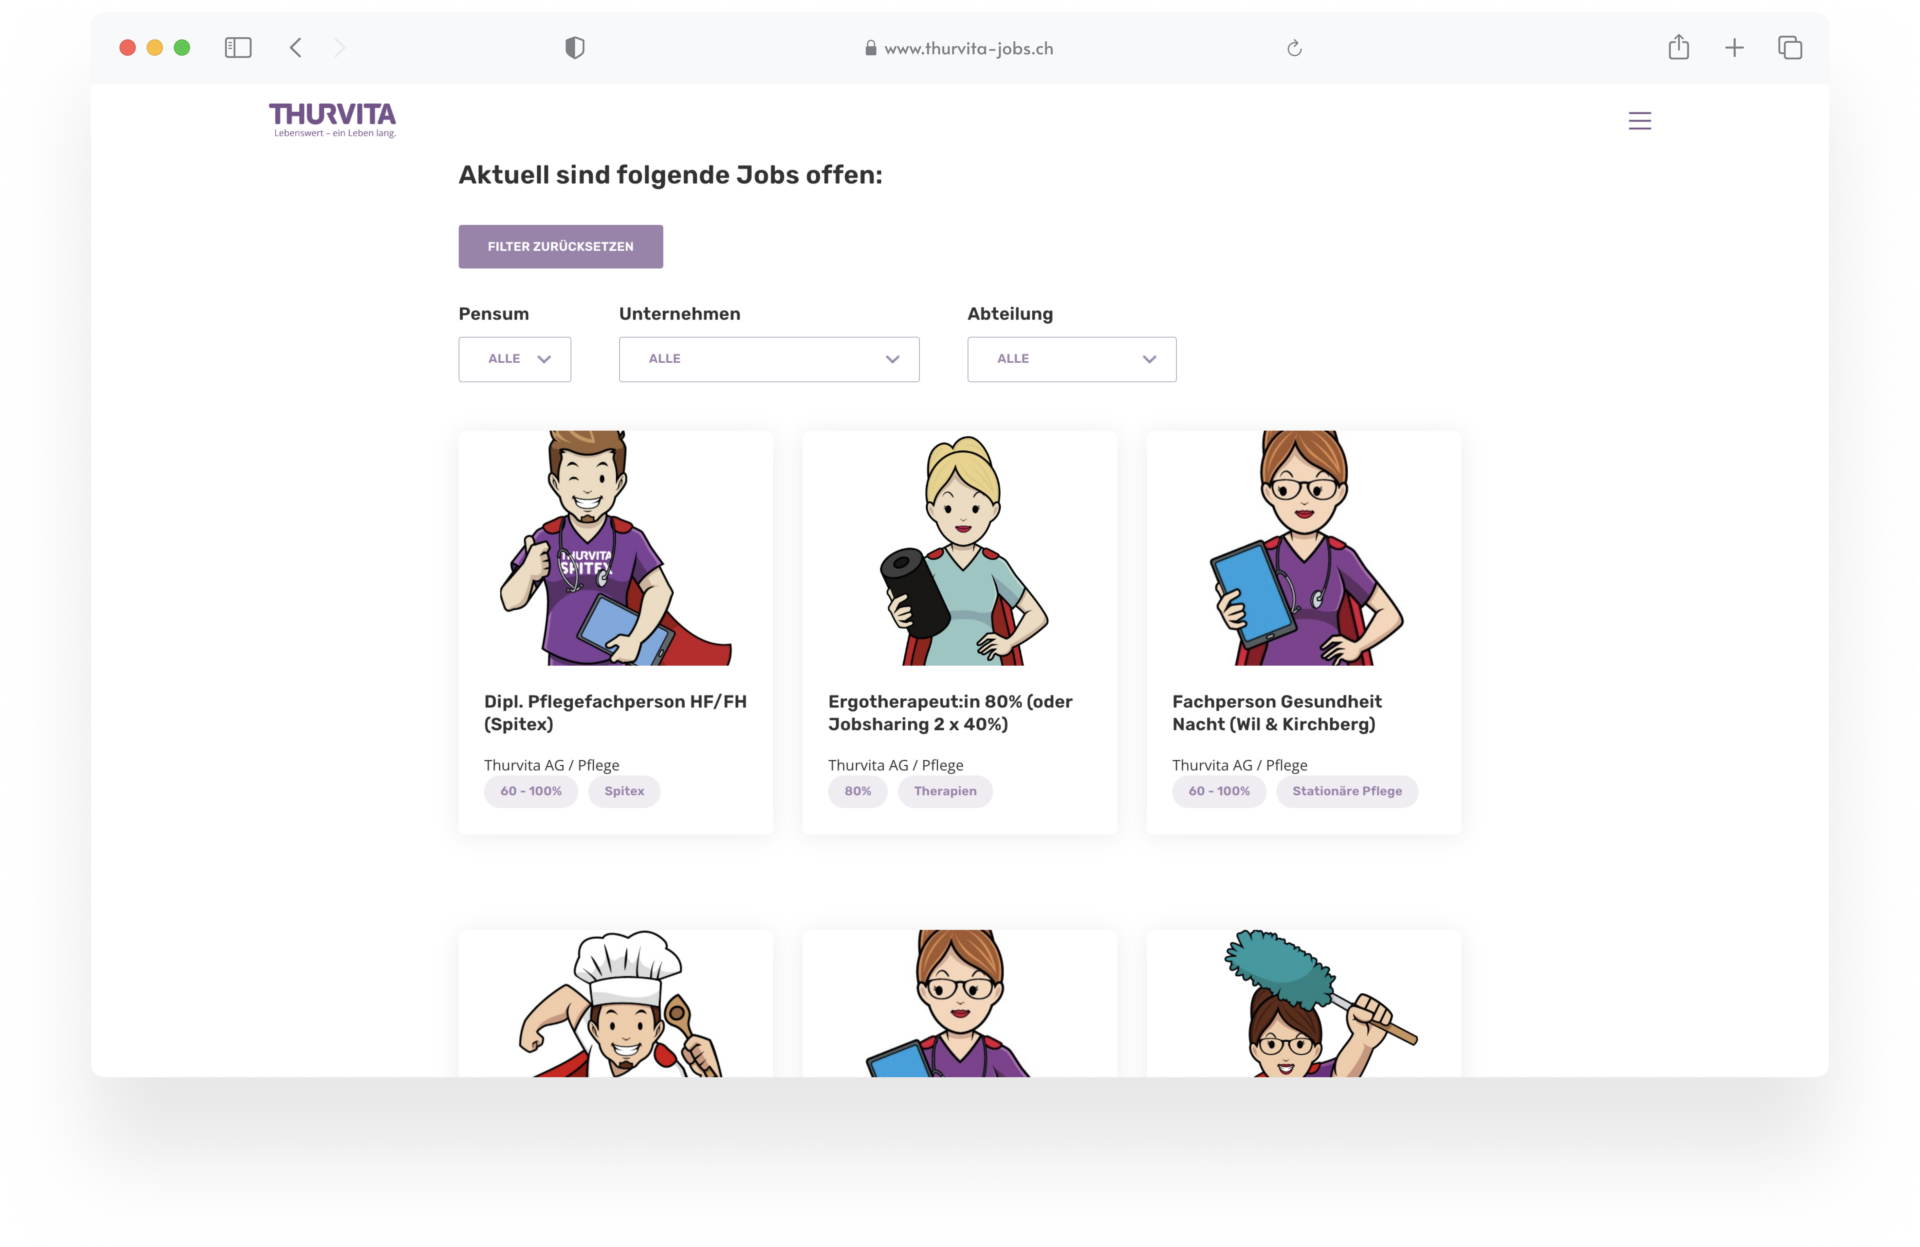The height and width of the screenshot is (1247, 1920).
Task: Click 'Thurvita AG / Pflege' under Ergotherapeut:in
Action: [896, 765]
